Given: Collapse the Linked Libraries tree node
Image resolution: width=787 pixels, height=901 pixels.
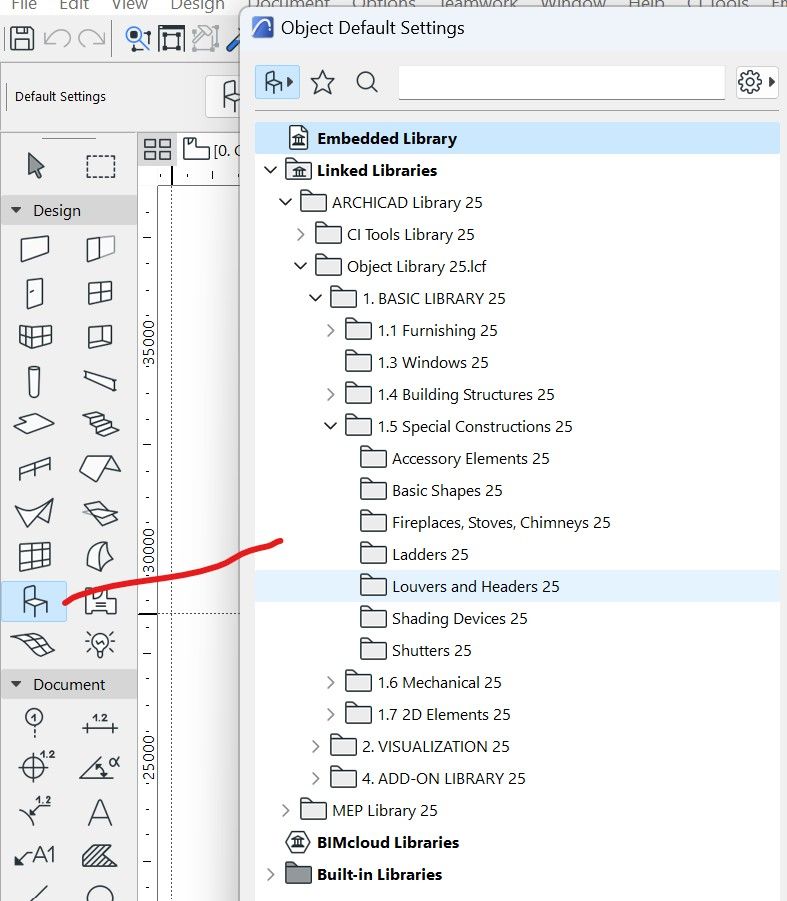Looking at the screenshot, I should (x=271, y=170).
